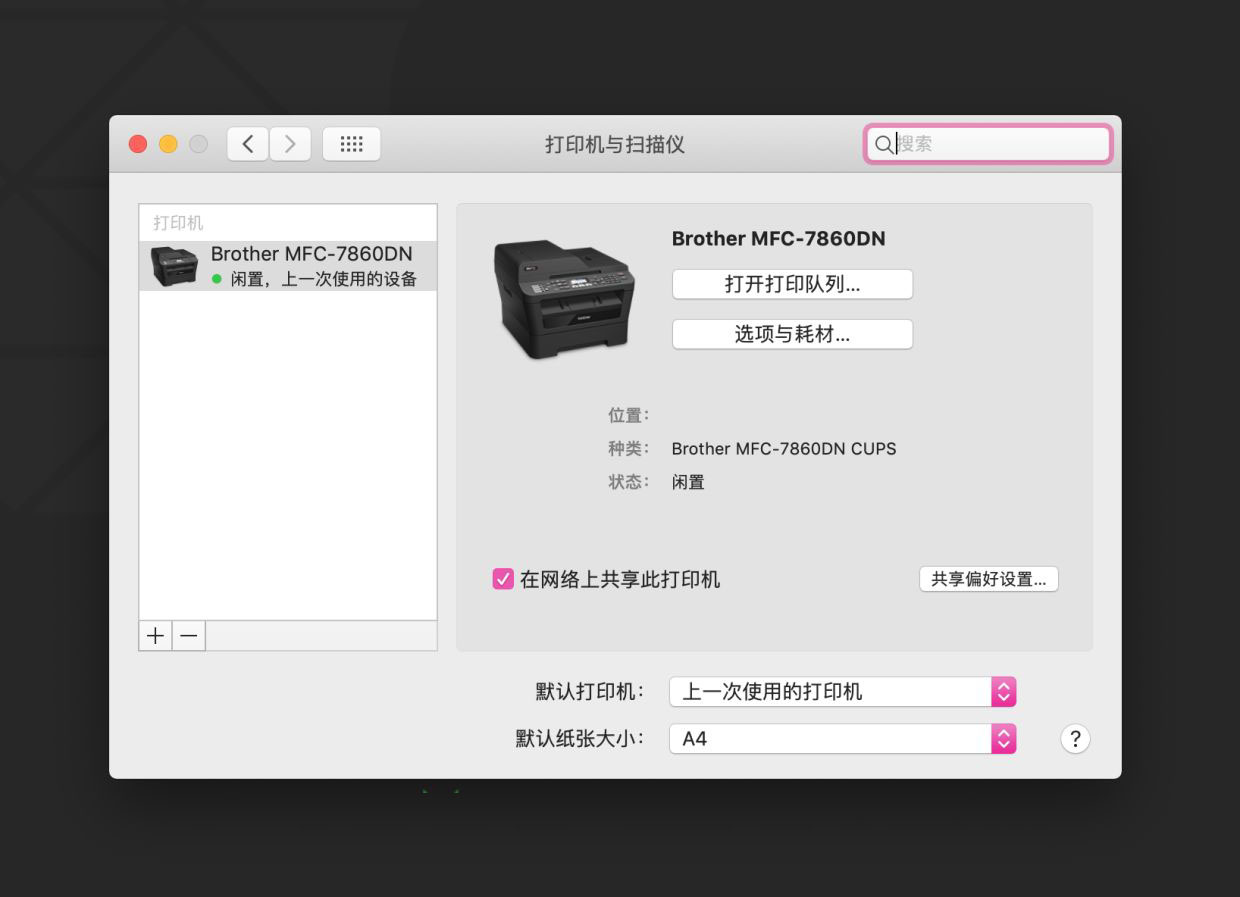Screen dimensions: 1240x897
Task: Click the 默认打印机: label
Action: (590, 691)
